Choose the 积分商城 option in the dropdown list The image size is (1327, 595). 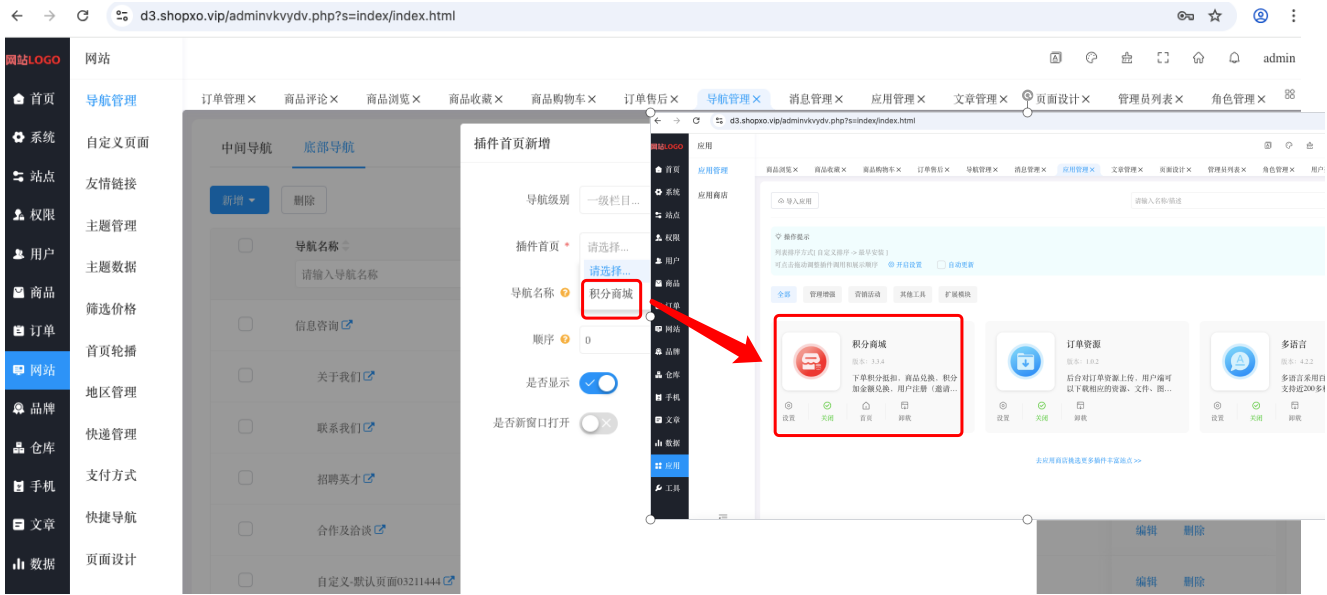[611, 294]
